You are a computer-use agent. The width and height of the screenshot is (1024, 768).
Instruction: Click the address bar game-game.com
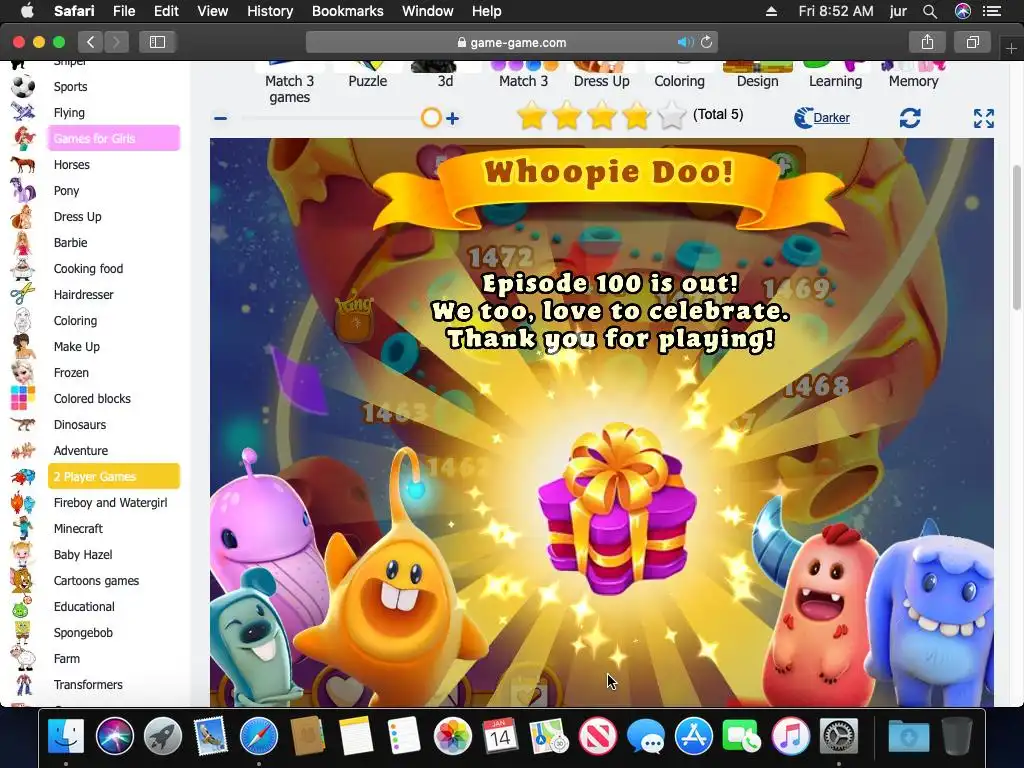512,42
